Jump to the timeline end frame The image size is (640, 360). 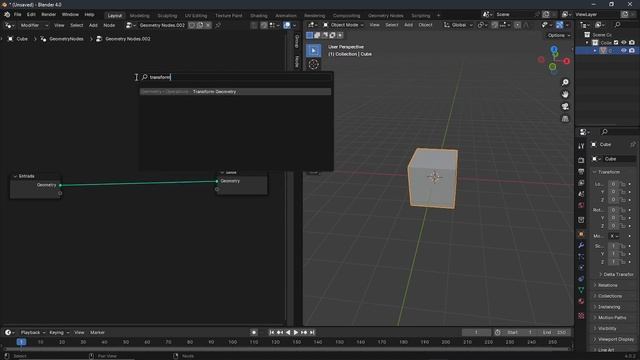pos(312,333)
